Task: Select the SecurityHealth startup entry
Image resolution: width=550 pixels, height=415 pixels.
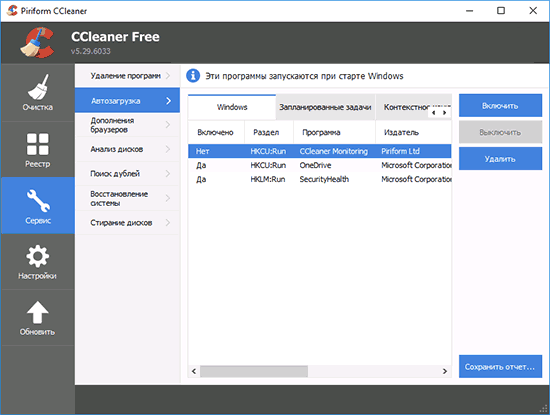Action: point(320,179)
